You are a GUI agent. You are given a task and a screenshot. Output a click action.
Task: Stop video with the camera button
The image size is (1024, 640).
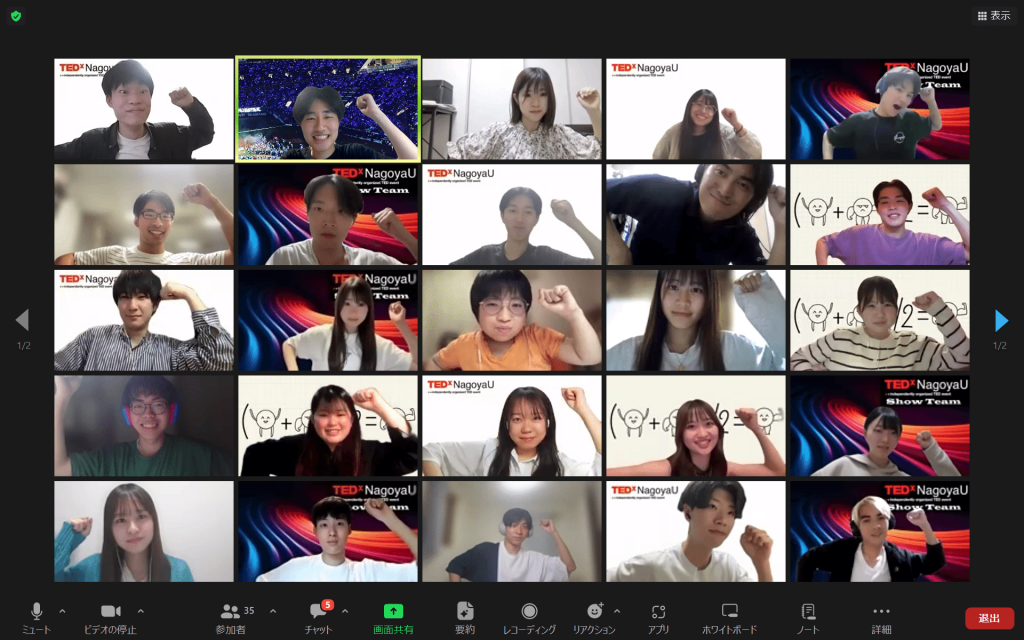[110, 612]
